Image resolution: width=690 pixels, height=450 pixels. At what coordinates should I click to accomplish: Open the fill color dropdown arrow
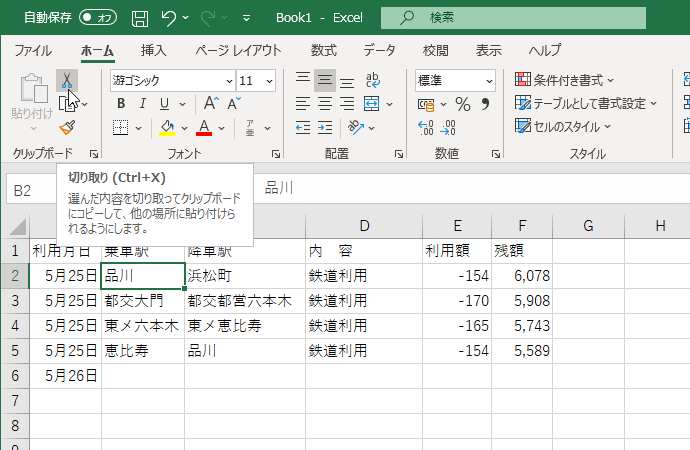click(x=184, y=128)
